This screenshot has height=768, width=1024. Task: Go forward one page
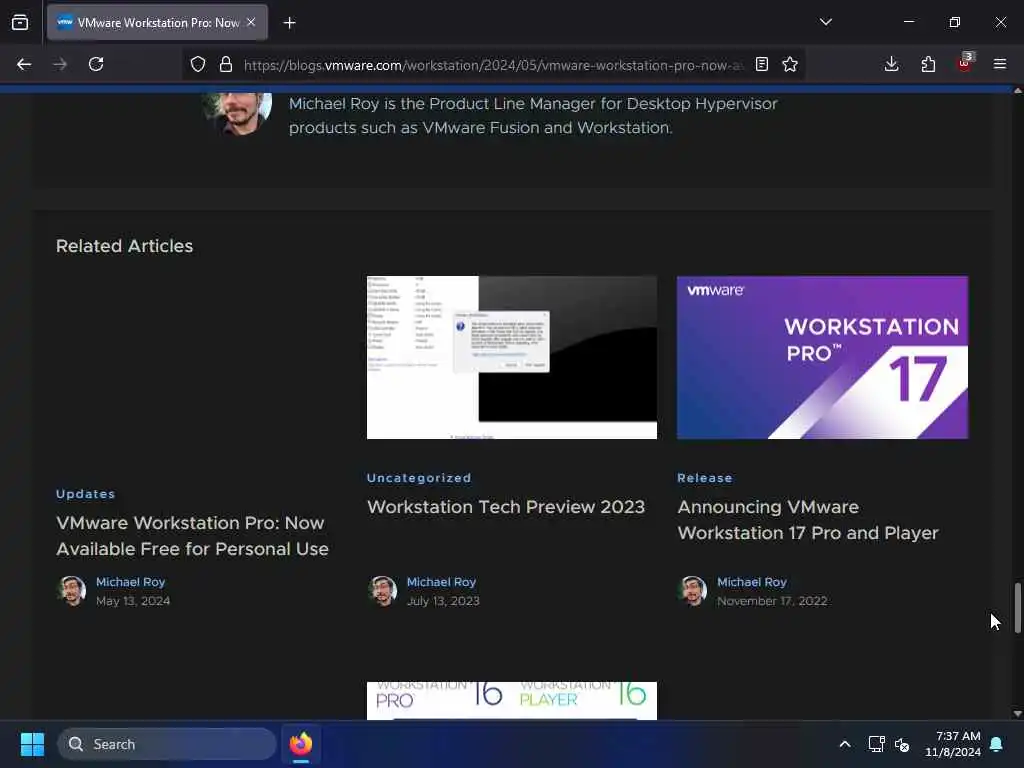click(x=60, y=64)
